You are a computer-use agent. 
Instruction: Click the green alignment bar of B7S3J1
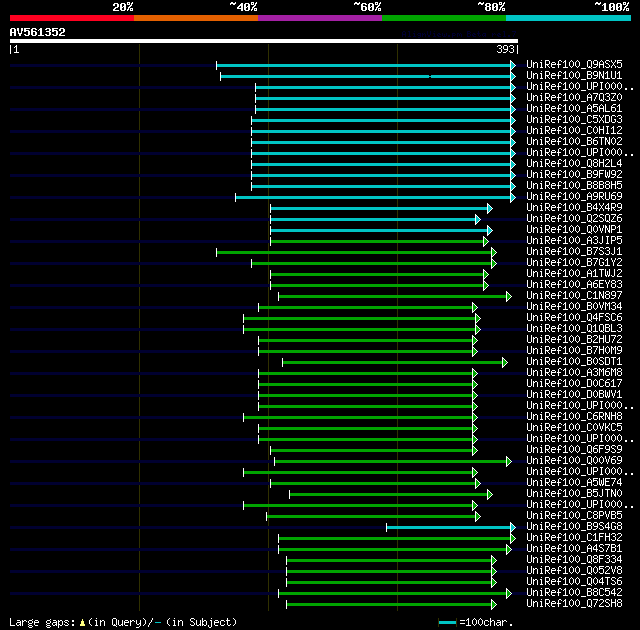(x=354, y=253)
